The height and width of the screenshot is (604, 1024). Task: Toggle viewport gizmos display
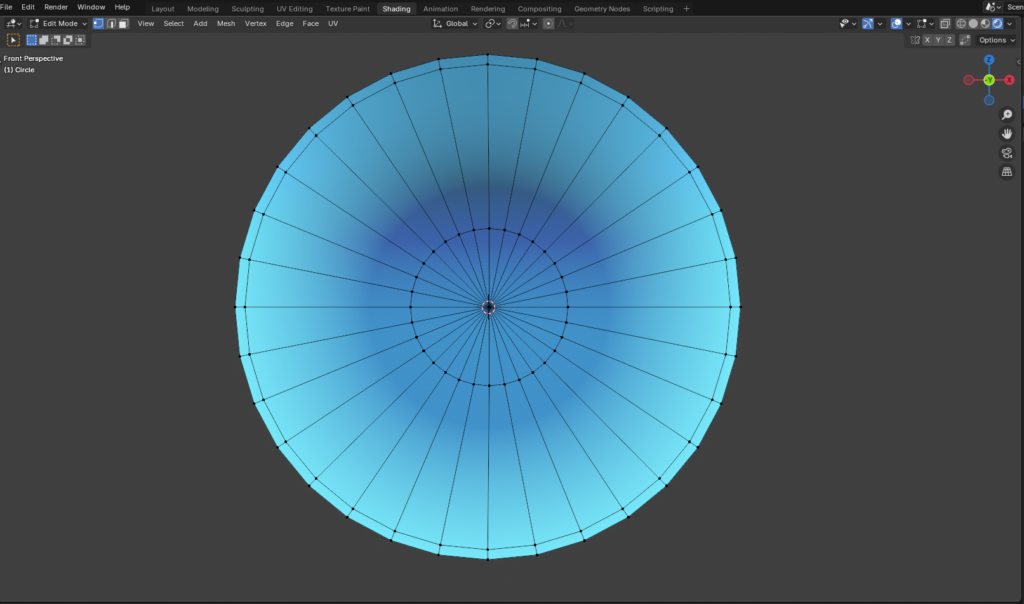tap(868, 24)
